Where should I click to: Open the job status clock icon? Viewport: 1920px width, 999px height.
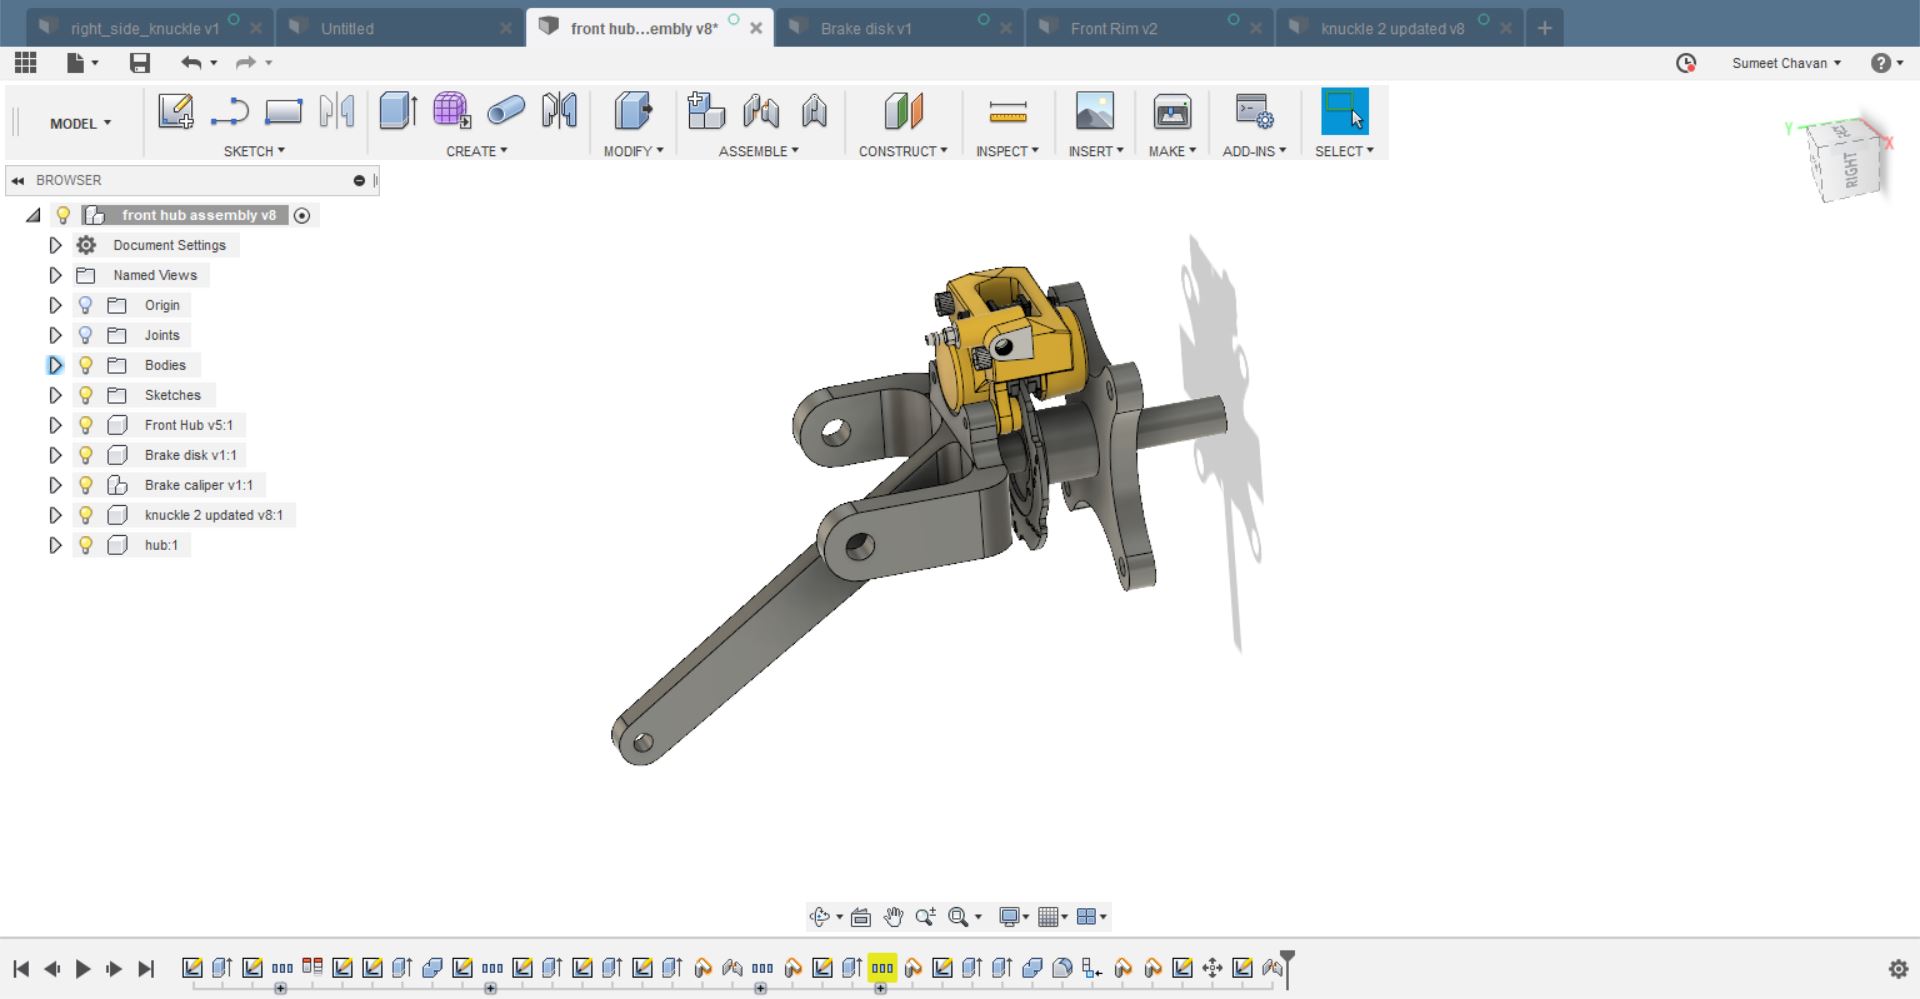1686,63
